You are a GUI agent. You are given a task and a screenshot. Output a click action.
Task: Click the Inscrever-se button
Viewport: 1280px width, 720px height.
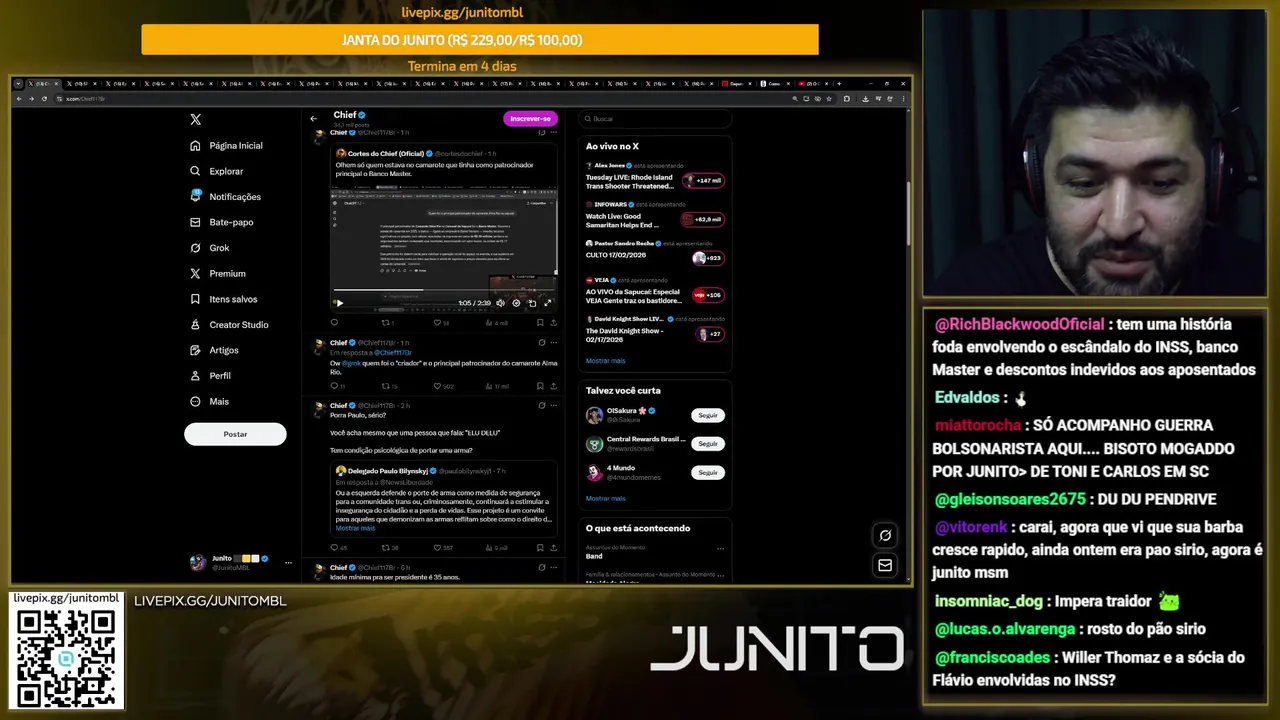click(530, 119)
